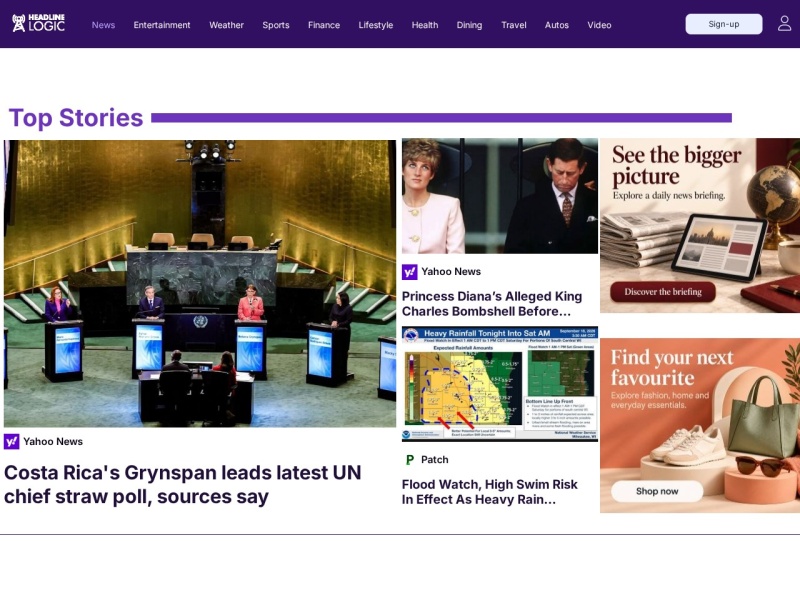Image resolution: width=800 pixels, height=600 pixels.
Task: Click the Yahoo News label under UN photo
Action: [x=53, y=441]
